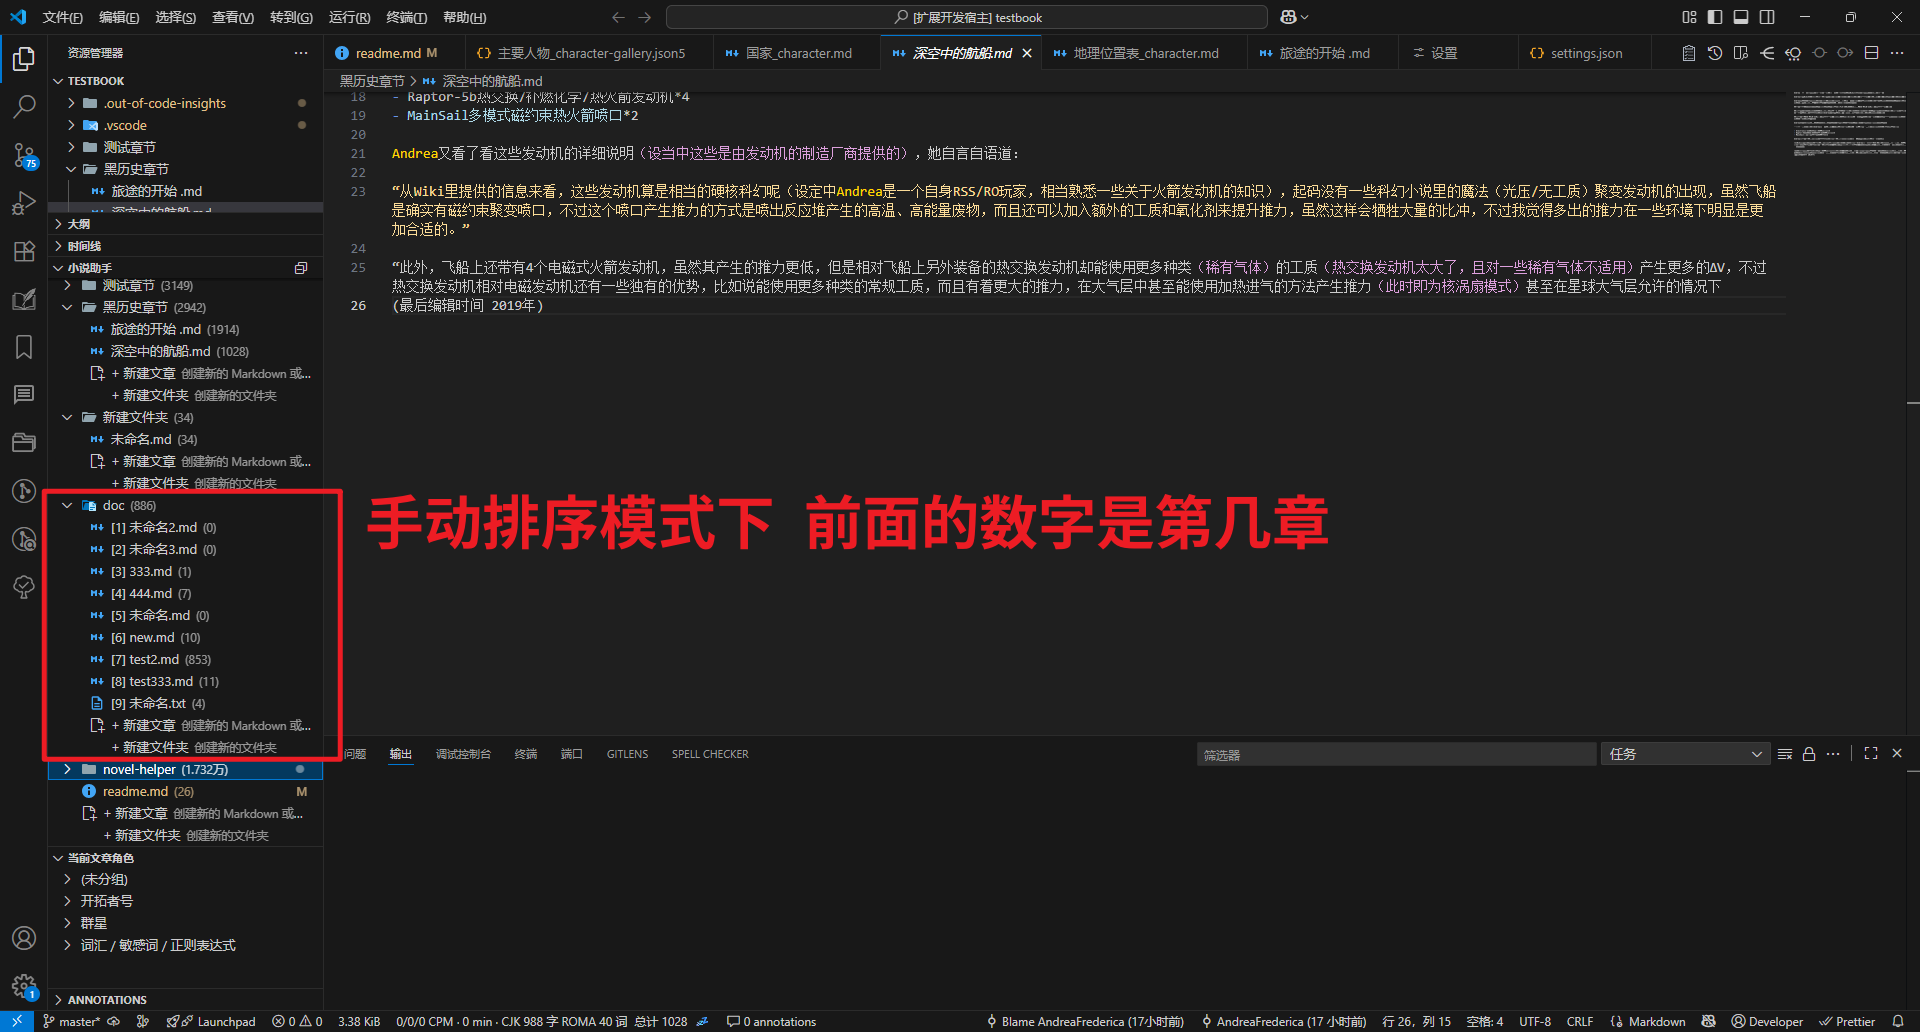Open the 任务 dropdown in the output panel

click(1684, 753)
